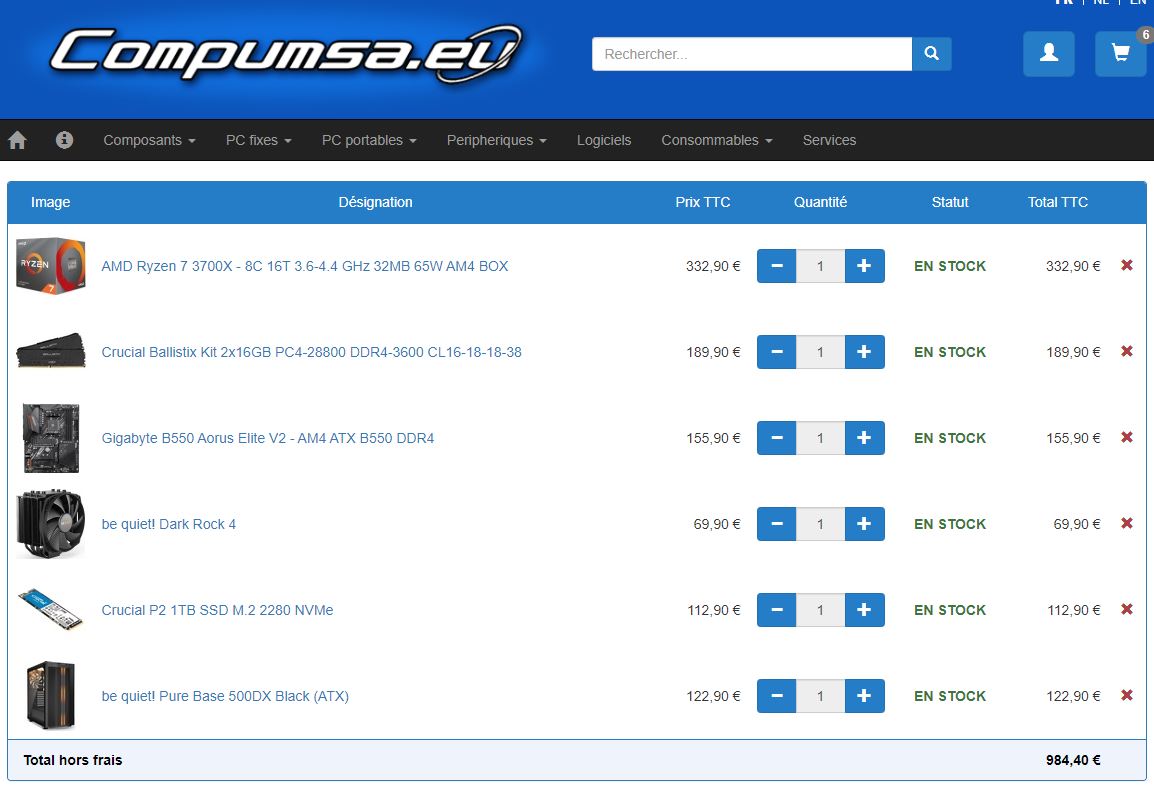This screenshot has width=1154, height=788.
Task: Decrease quantity of Dark Rock 4
Action: tap(776, 525)
